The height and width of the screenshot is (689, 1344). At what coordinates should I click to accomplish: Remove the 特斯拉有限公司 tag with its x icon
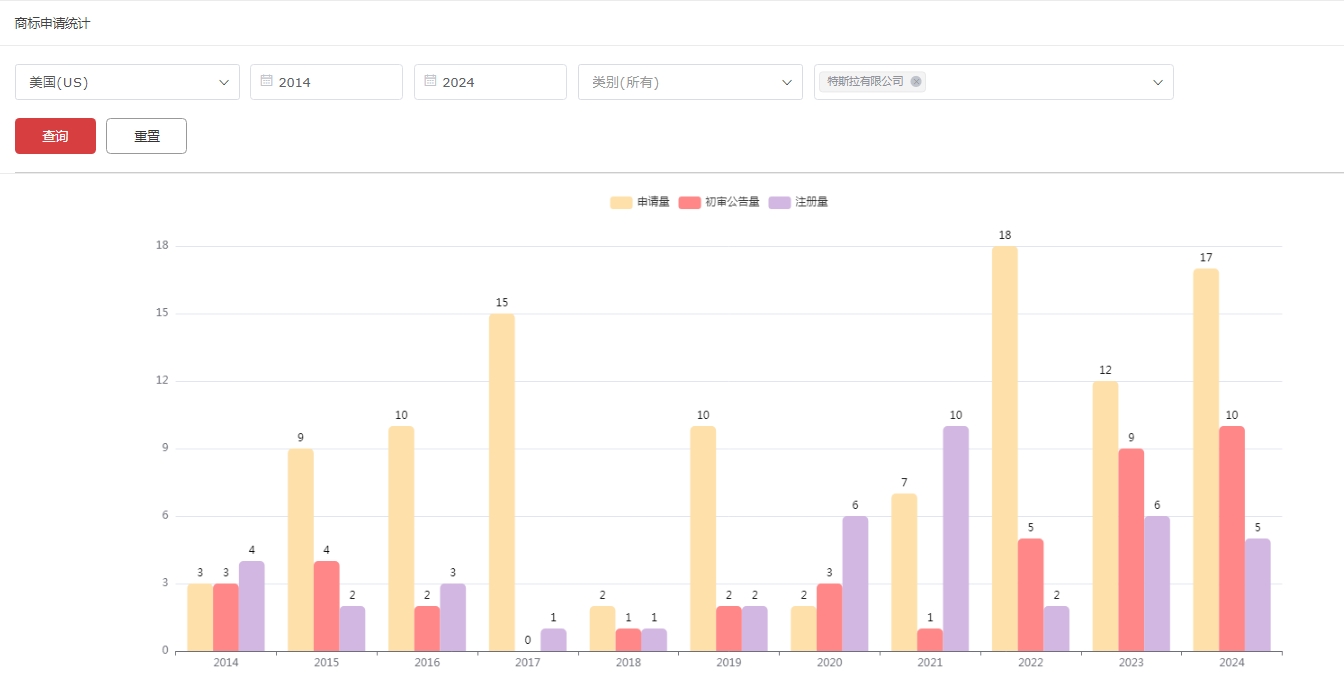916,82
